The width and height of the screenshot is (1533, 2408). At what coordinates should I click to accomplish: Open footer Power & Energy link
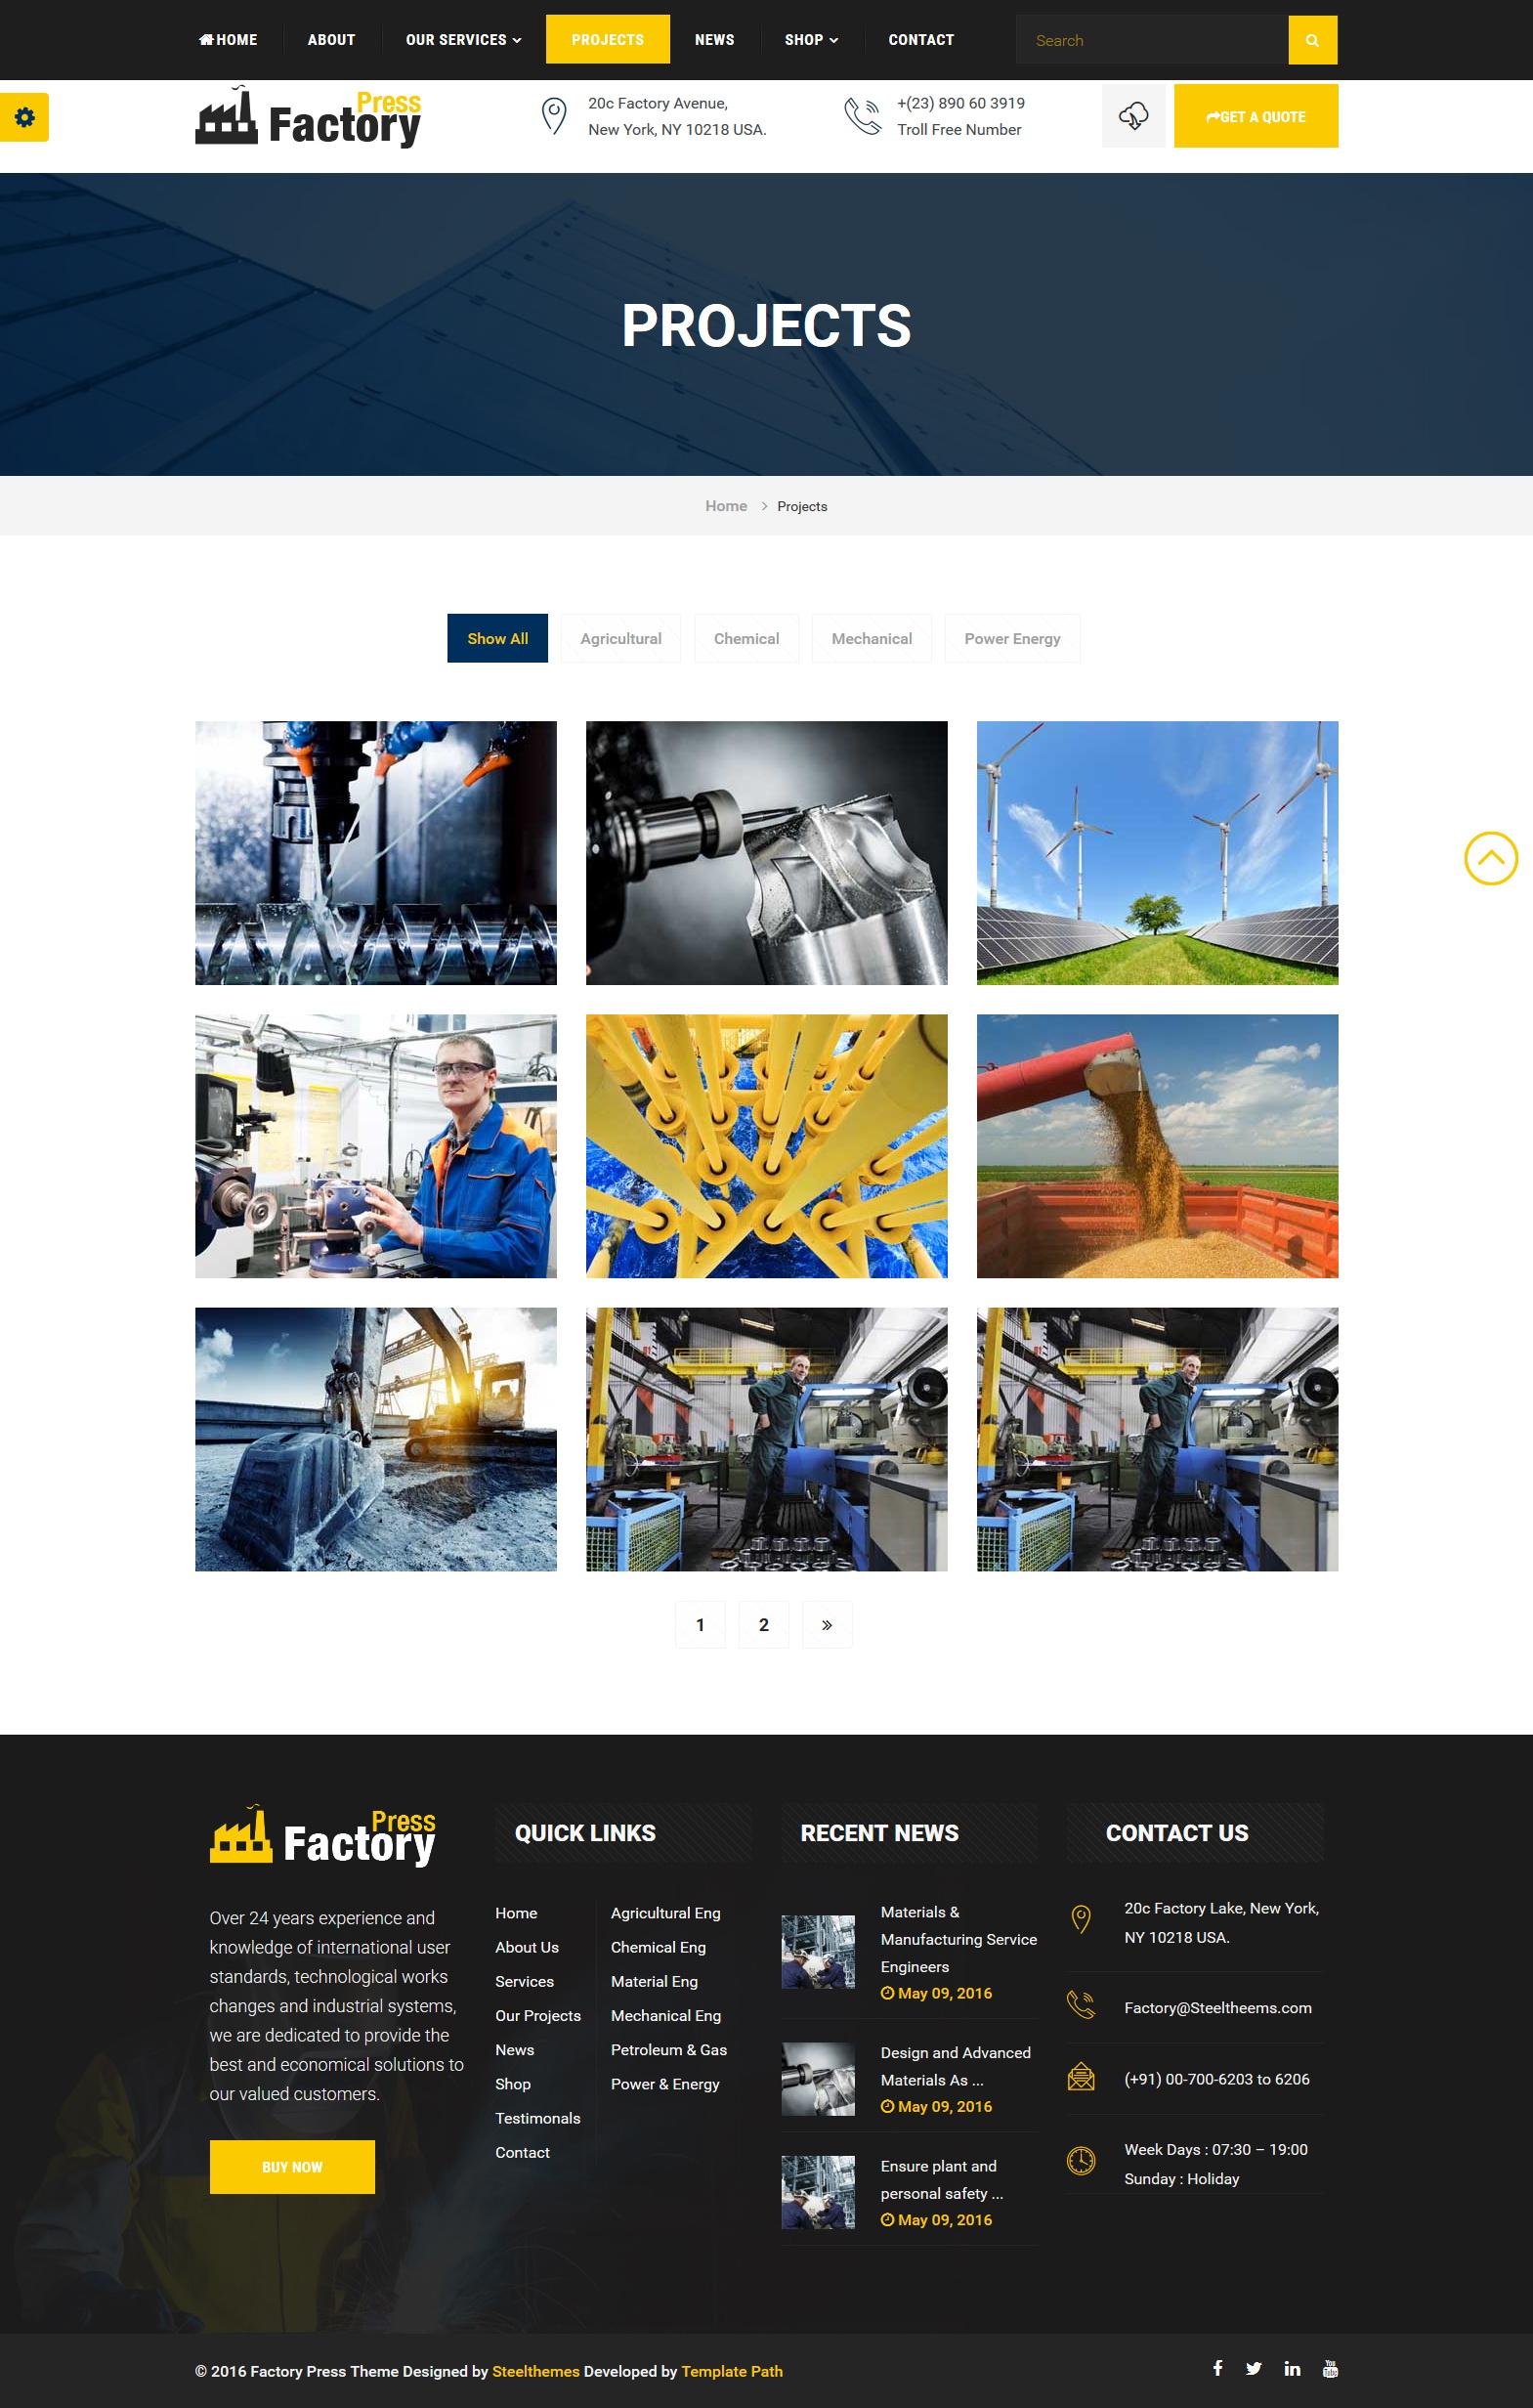(x=665, y=2084)
